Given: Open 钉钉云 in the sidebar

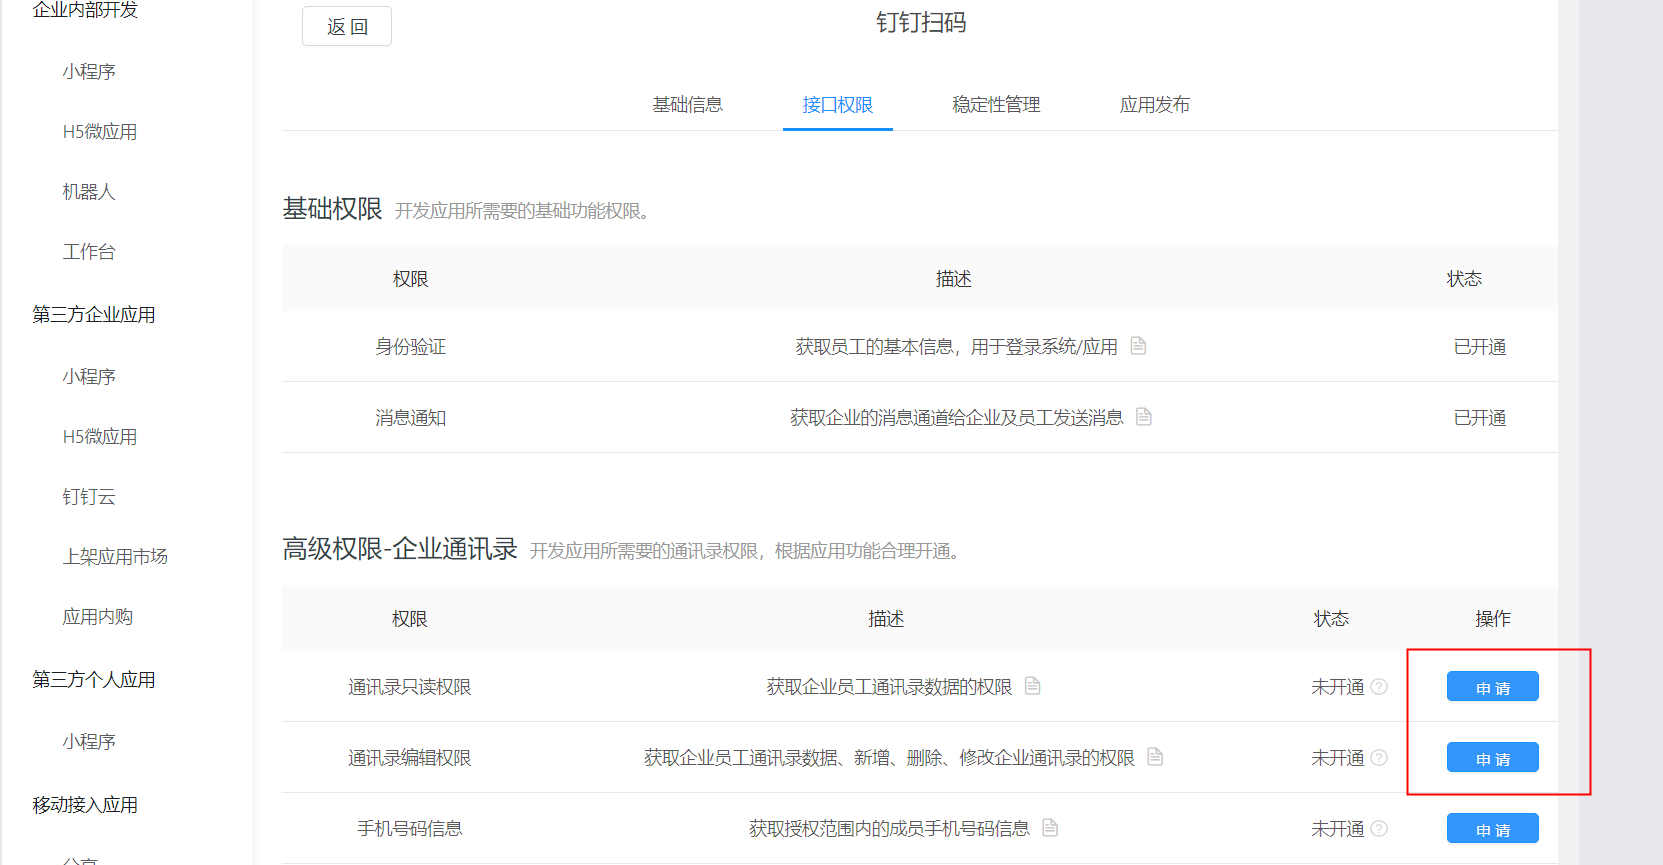Looking at the screenshot, I should tap(89, 497).
